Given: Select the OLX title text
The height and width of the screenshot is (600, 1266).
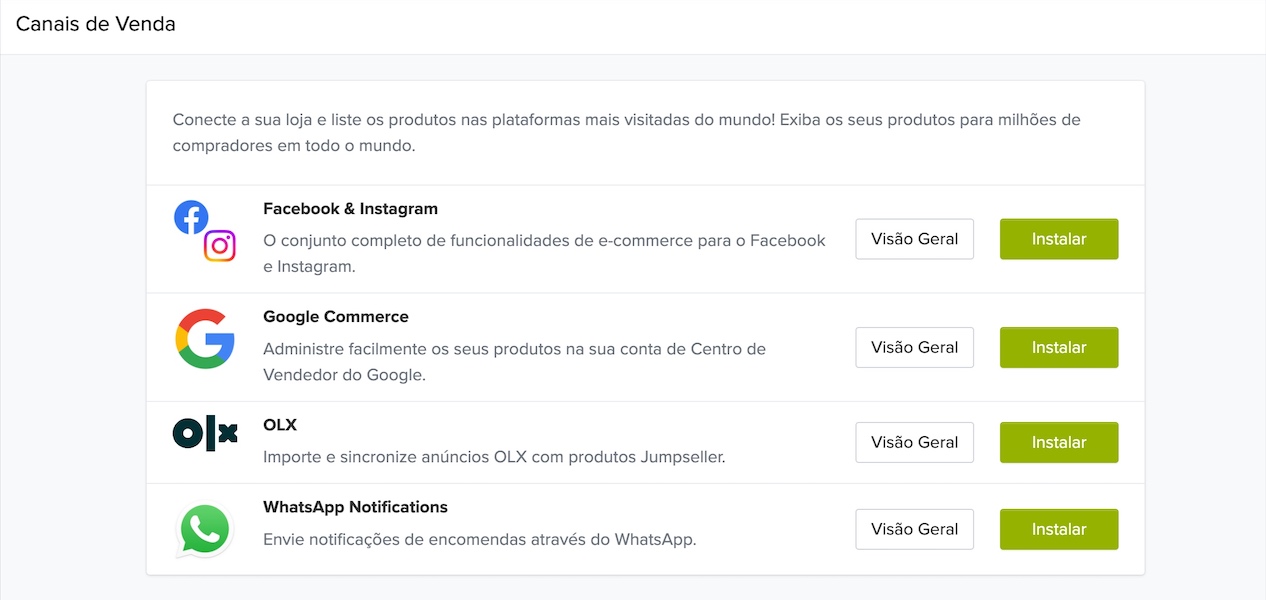Looking at the screenshot, I should pos(280,425).
